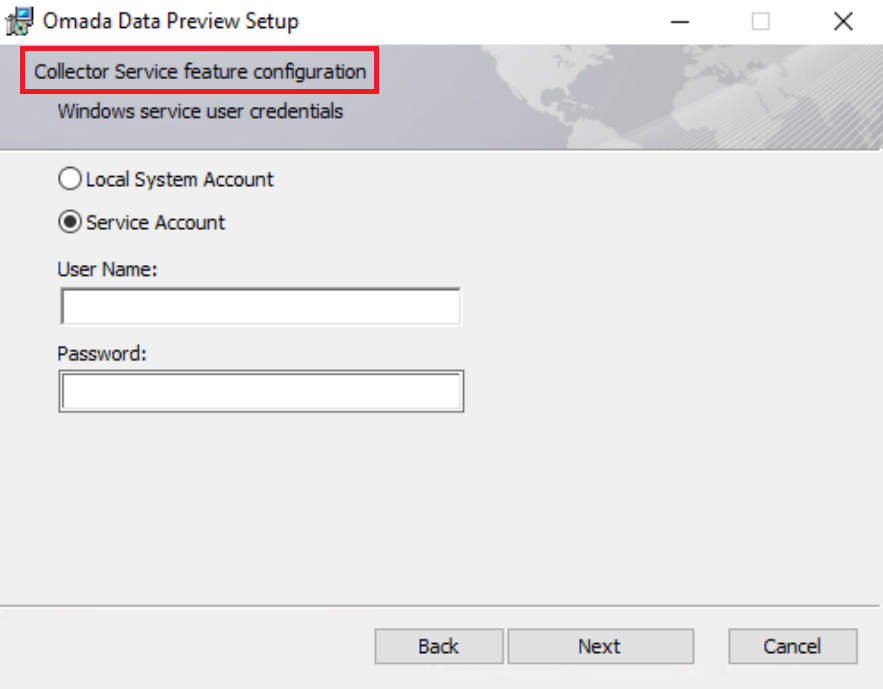The height and width of the screenshot is (689, 883).
Task: Click 'Collector Service feature configuration' heading
Action: click(x=200, y=71)
